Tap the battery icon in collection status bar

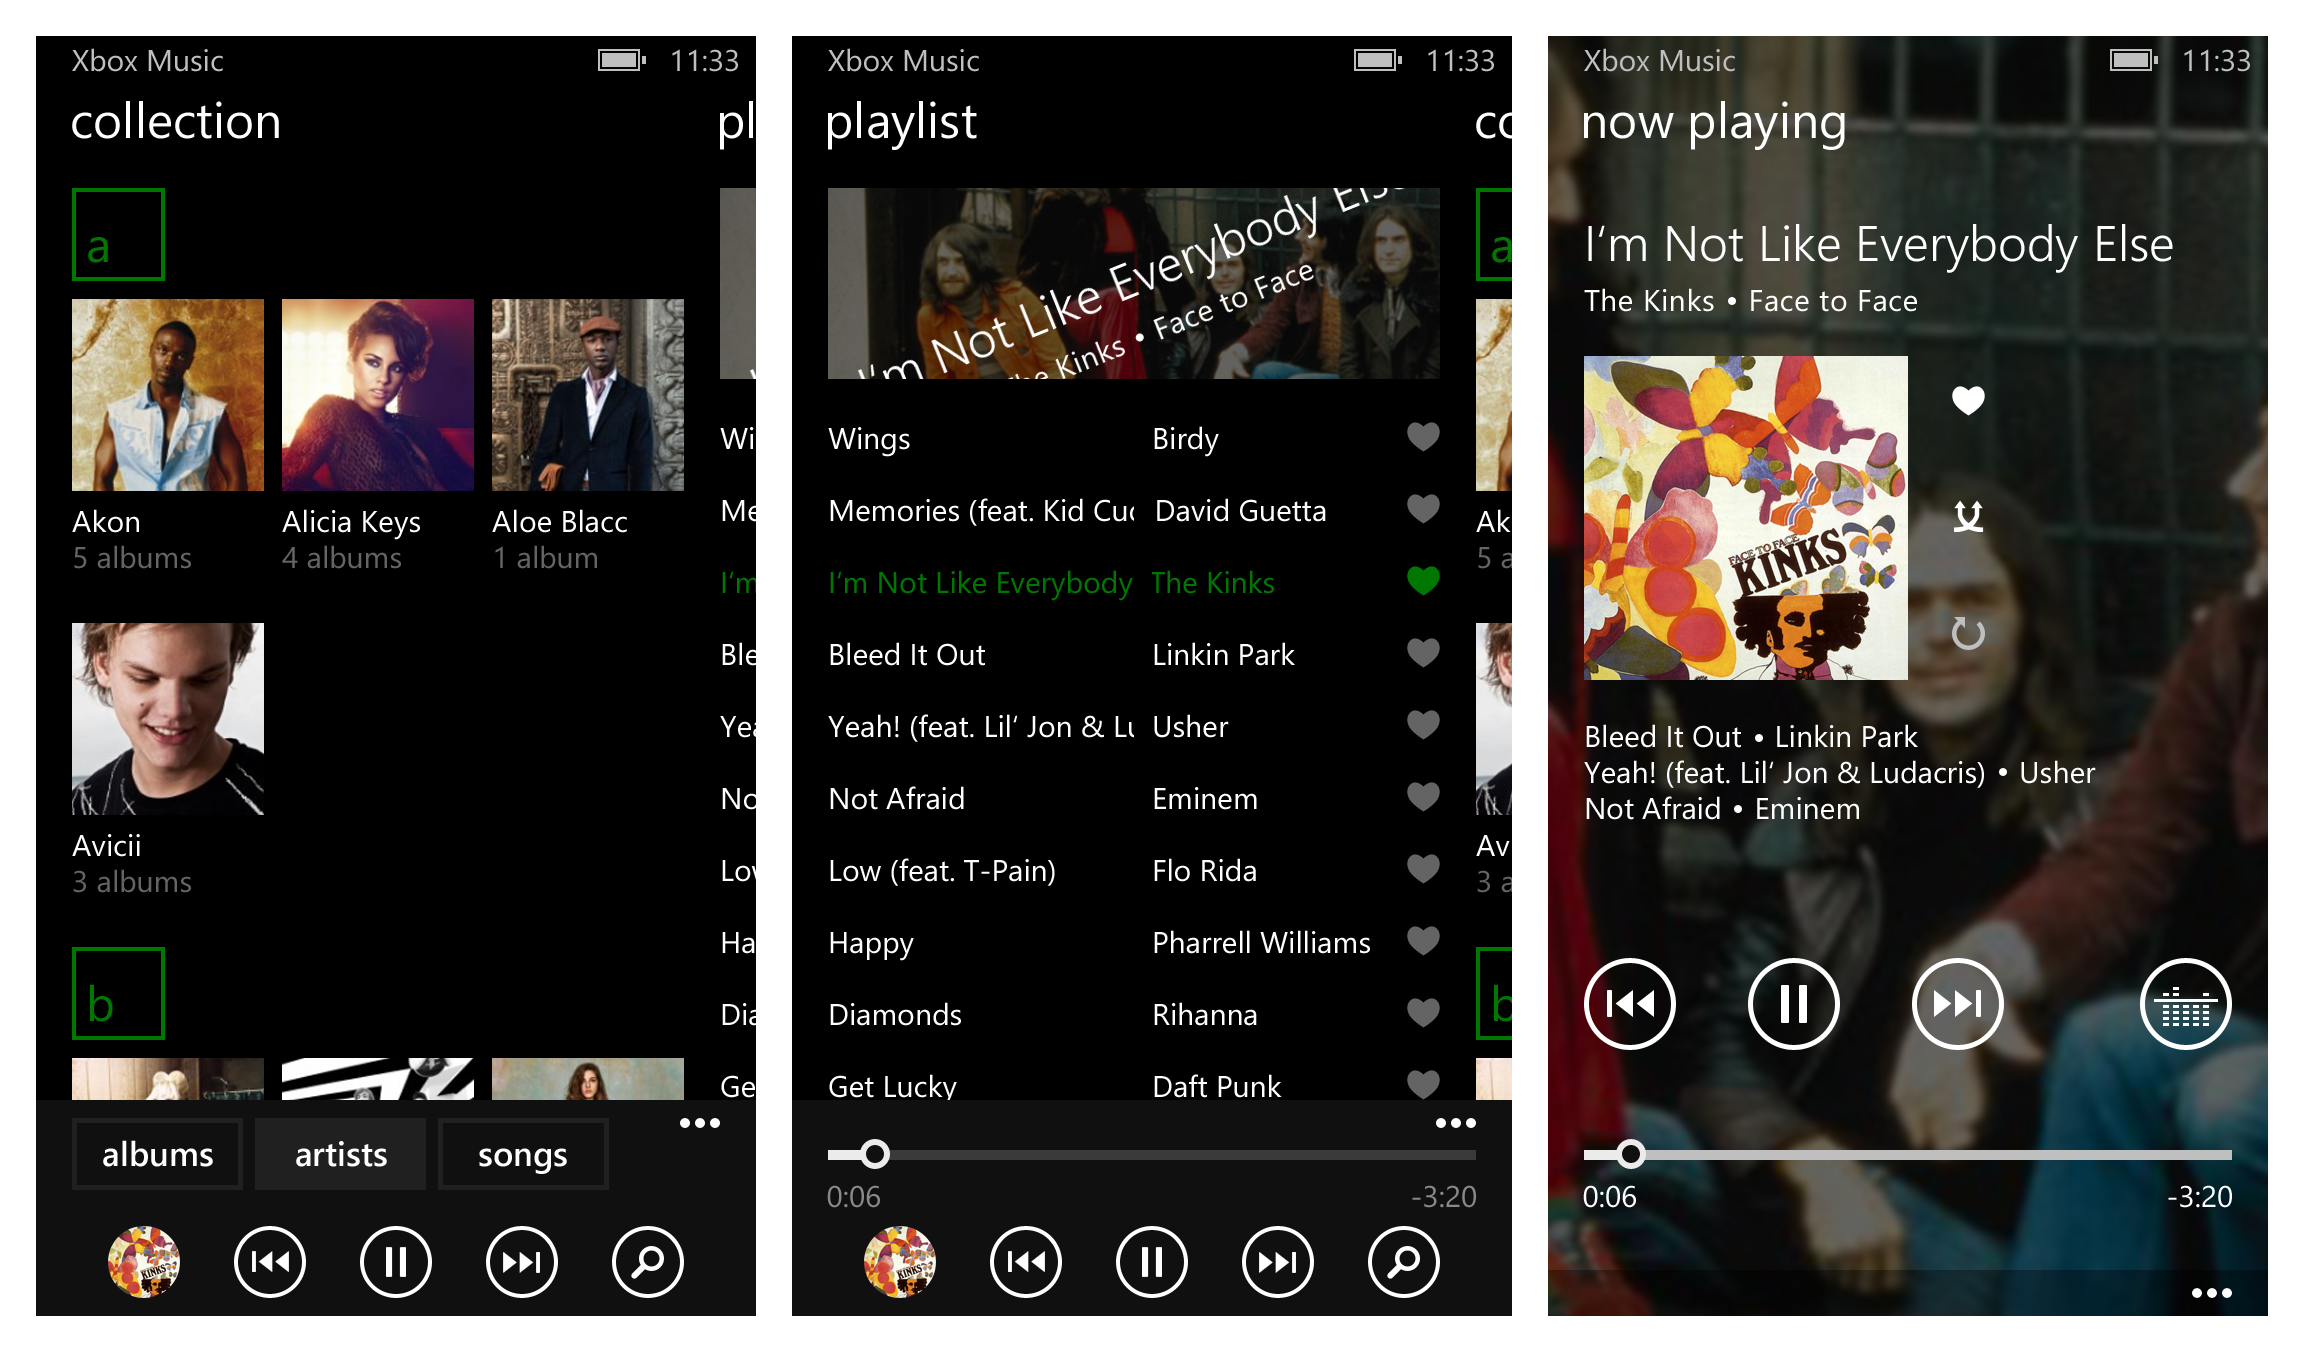(622, 61)
